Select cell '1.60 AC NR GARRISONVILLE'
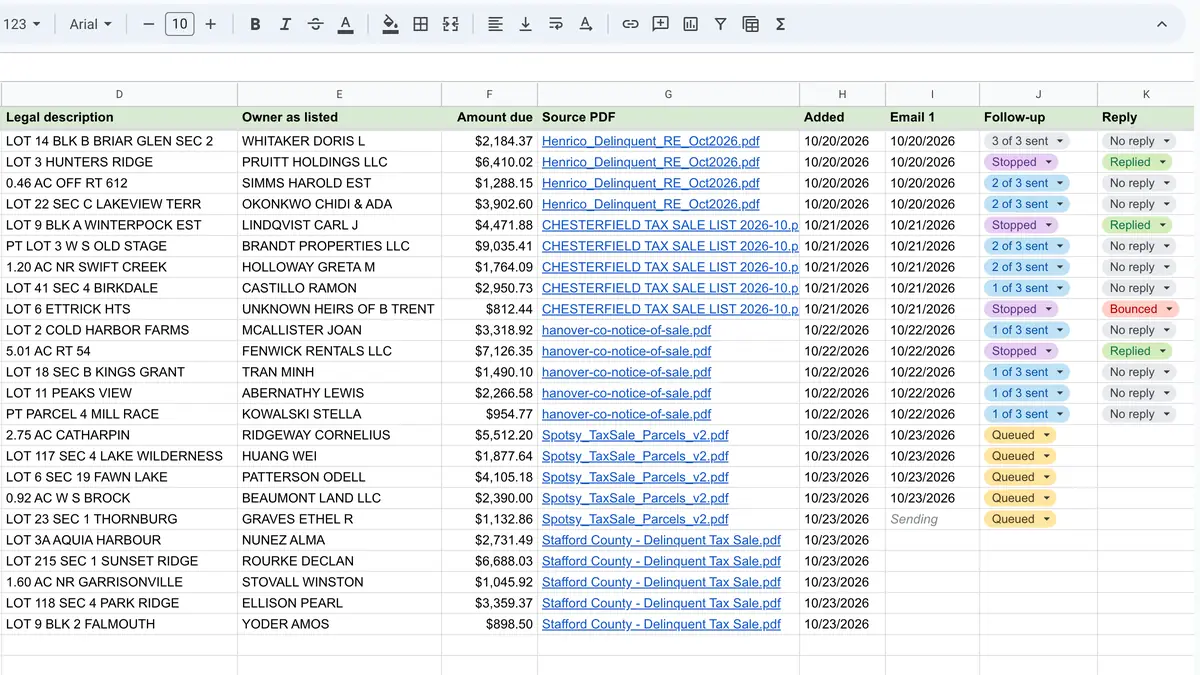 coord(119,582)
